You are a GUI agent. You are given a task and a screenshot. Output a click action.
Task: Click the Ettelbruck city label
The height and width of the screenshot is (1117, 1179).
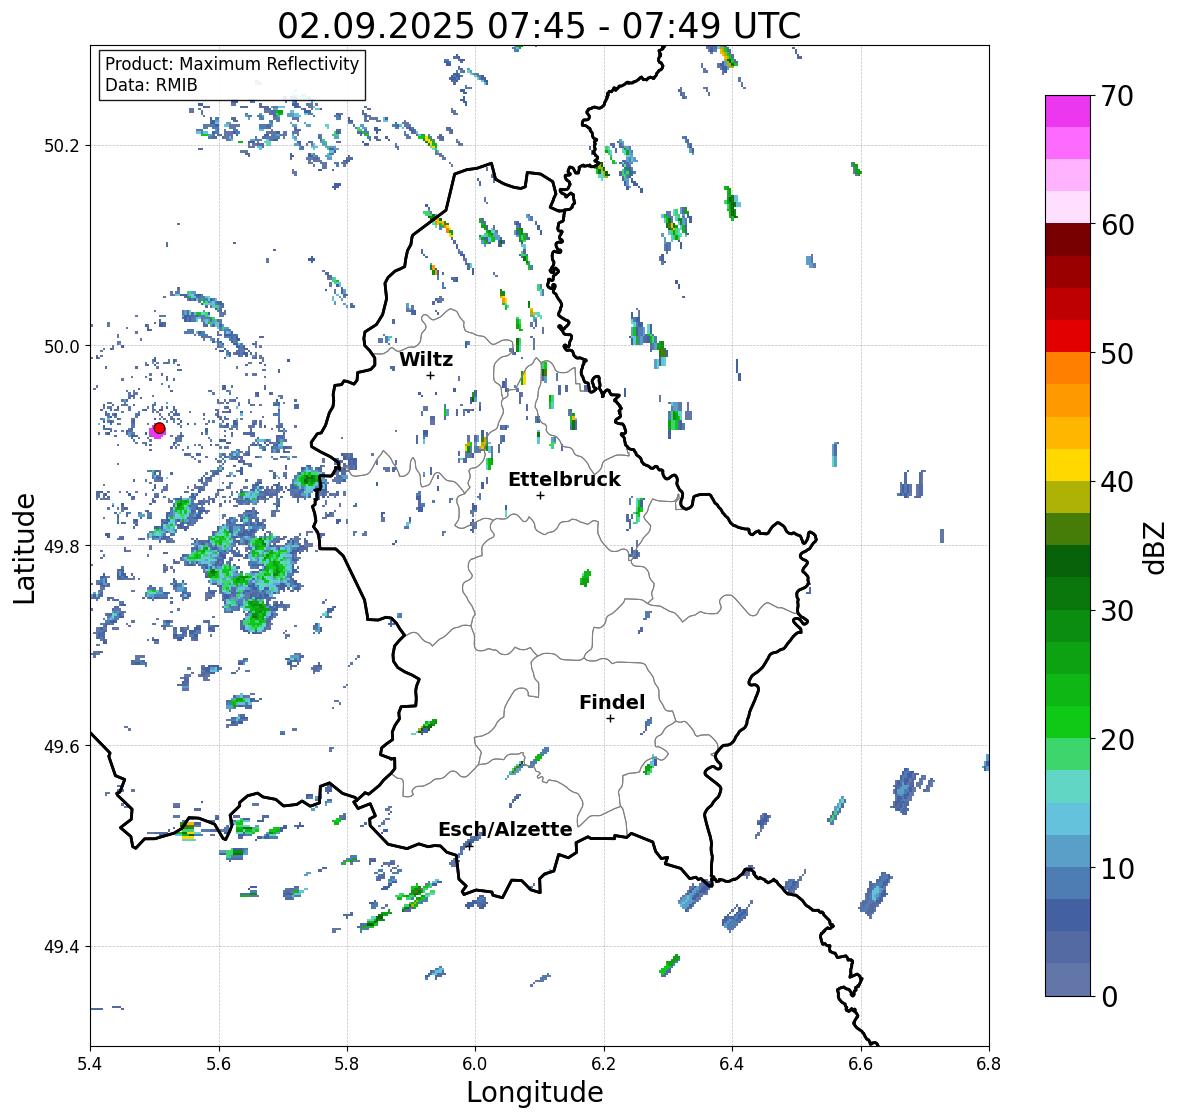pyautogui.click(x=565, y=479)
